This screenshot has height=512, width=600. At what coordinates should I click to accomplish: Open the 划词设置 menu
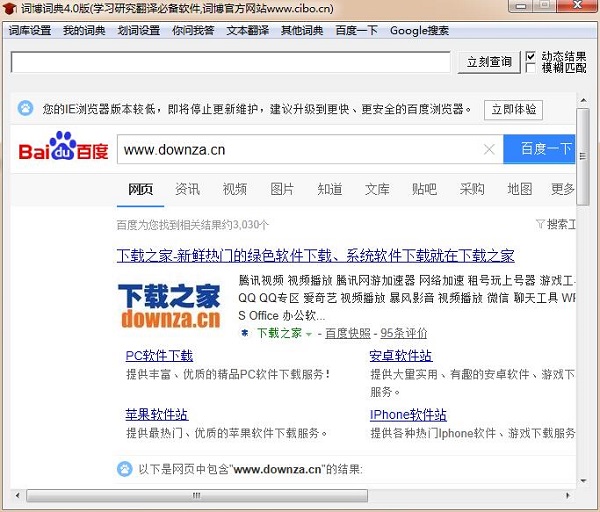click(x=139, y=30)
